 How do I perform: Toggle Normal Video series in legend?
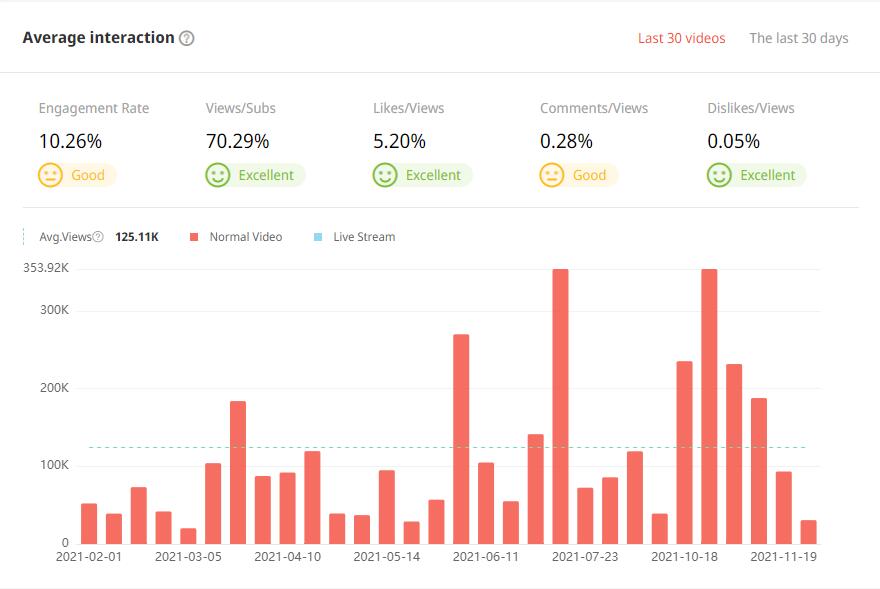245,237
